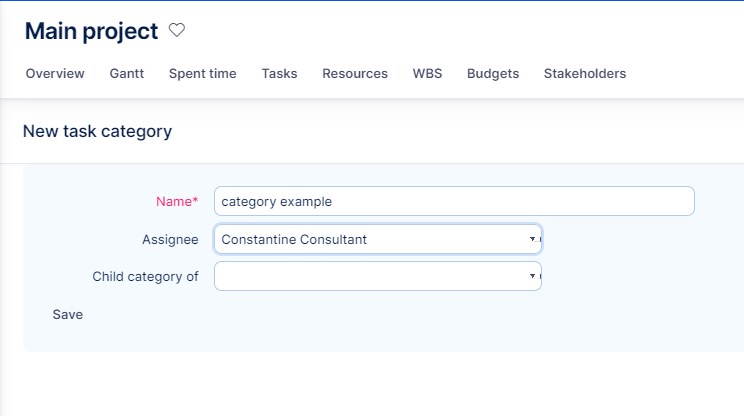Go to the Spent time tab
Image resolution: width=744 pixels, height=416 pixels.
(x=203, y=74)
